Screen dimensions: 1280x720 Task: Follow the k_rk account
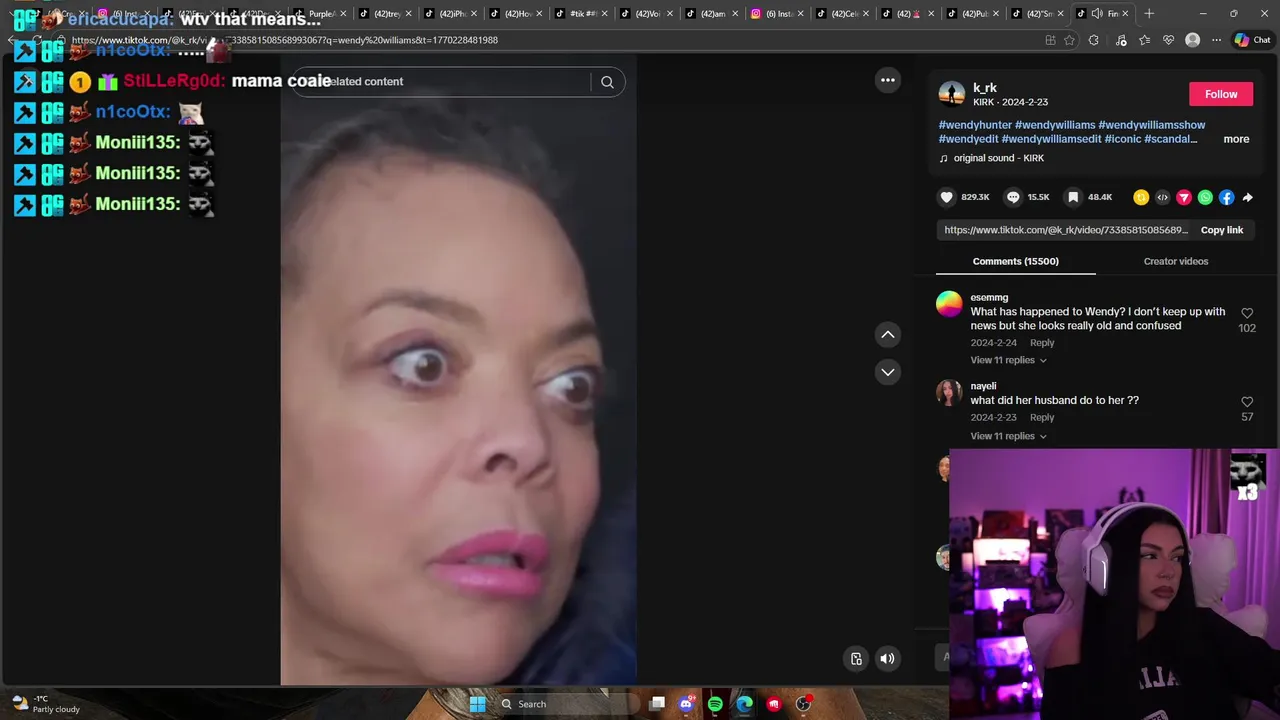coord(1220,94)
